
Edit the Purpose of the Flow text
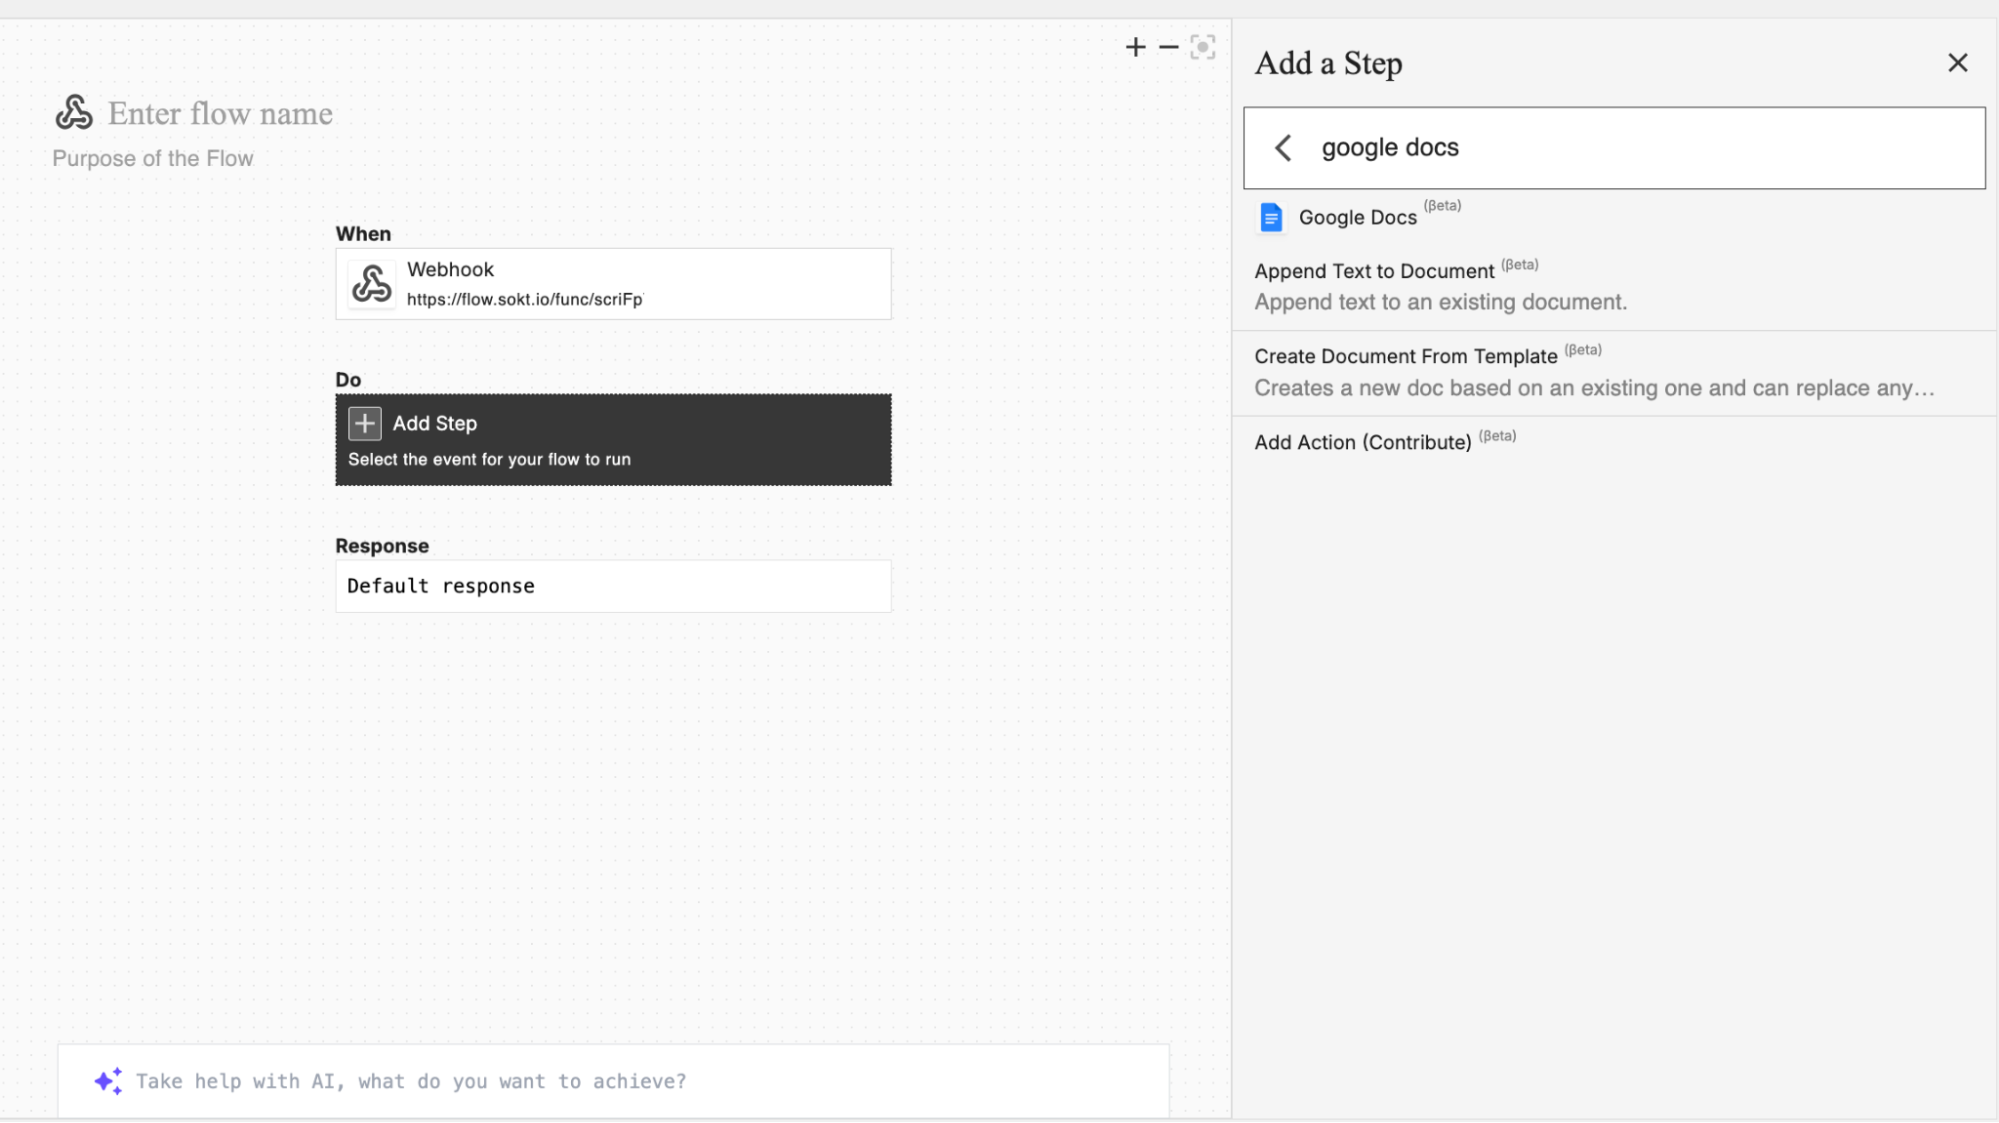tap(153, 159)
